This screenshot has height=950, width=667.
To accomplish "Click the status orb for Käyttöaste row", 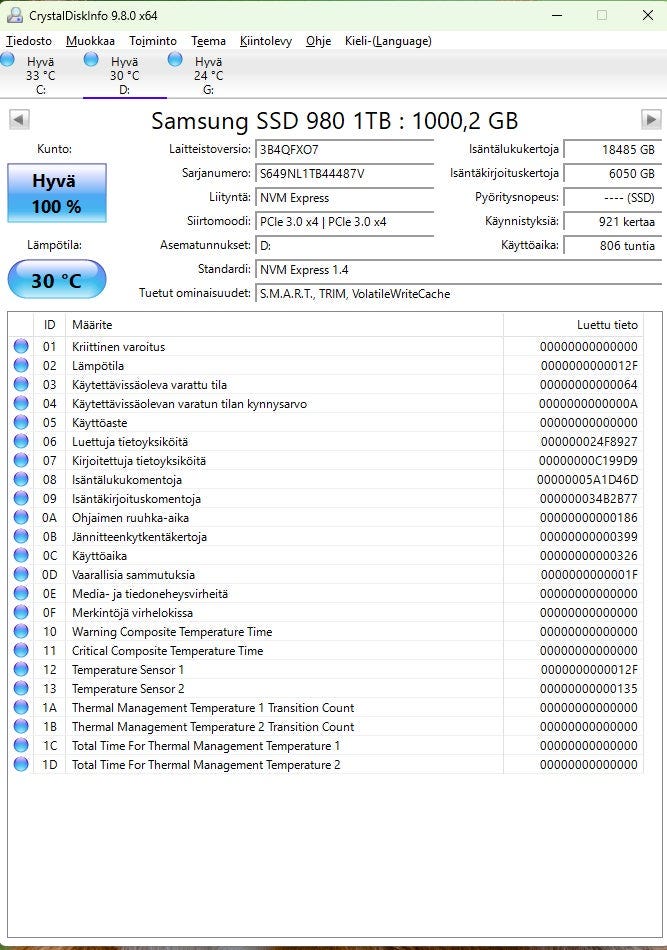I will tap(21, 422).
